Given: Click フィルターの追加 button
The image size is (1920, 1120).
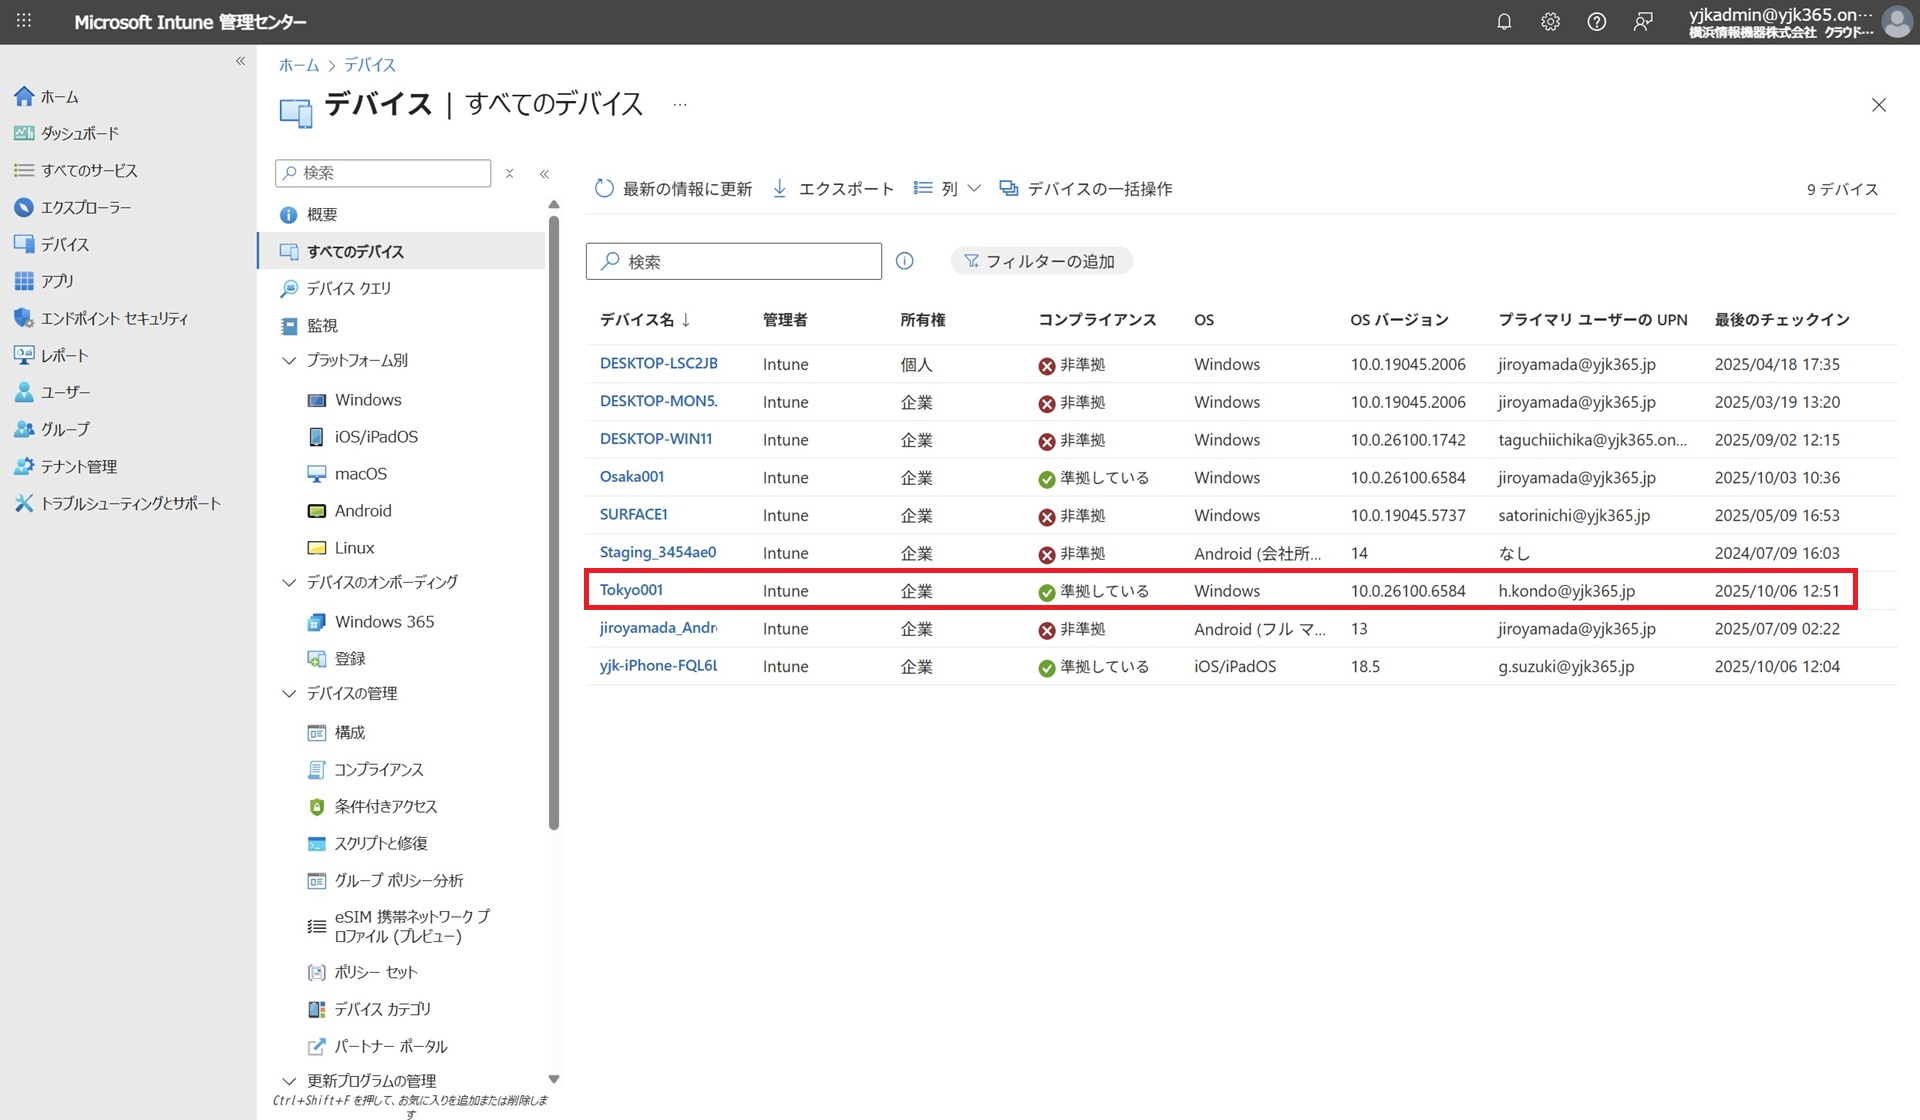Looking at the screenshot, I should click(1040, 261).
